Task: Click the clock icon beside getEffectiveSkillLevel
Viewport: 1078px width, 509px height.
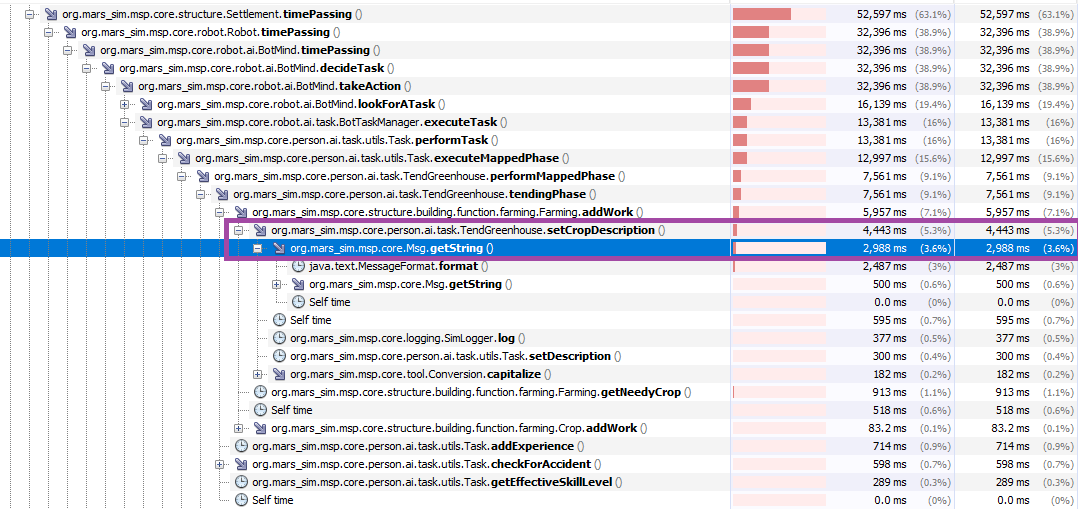Action: (241, 482)
